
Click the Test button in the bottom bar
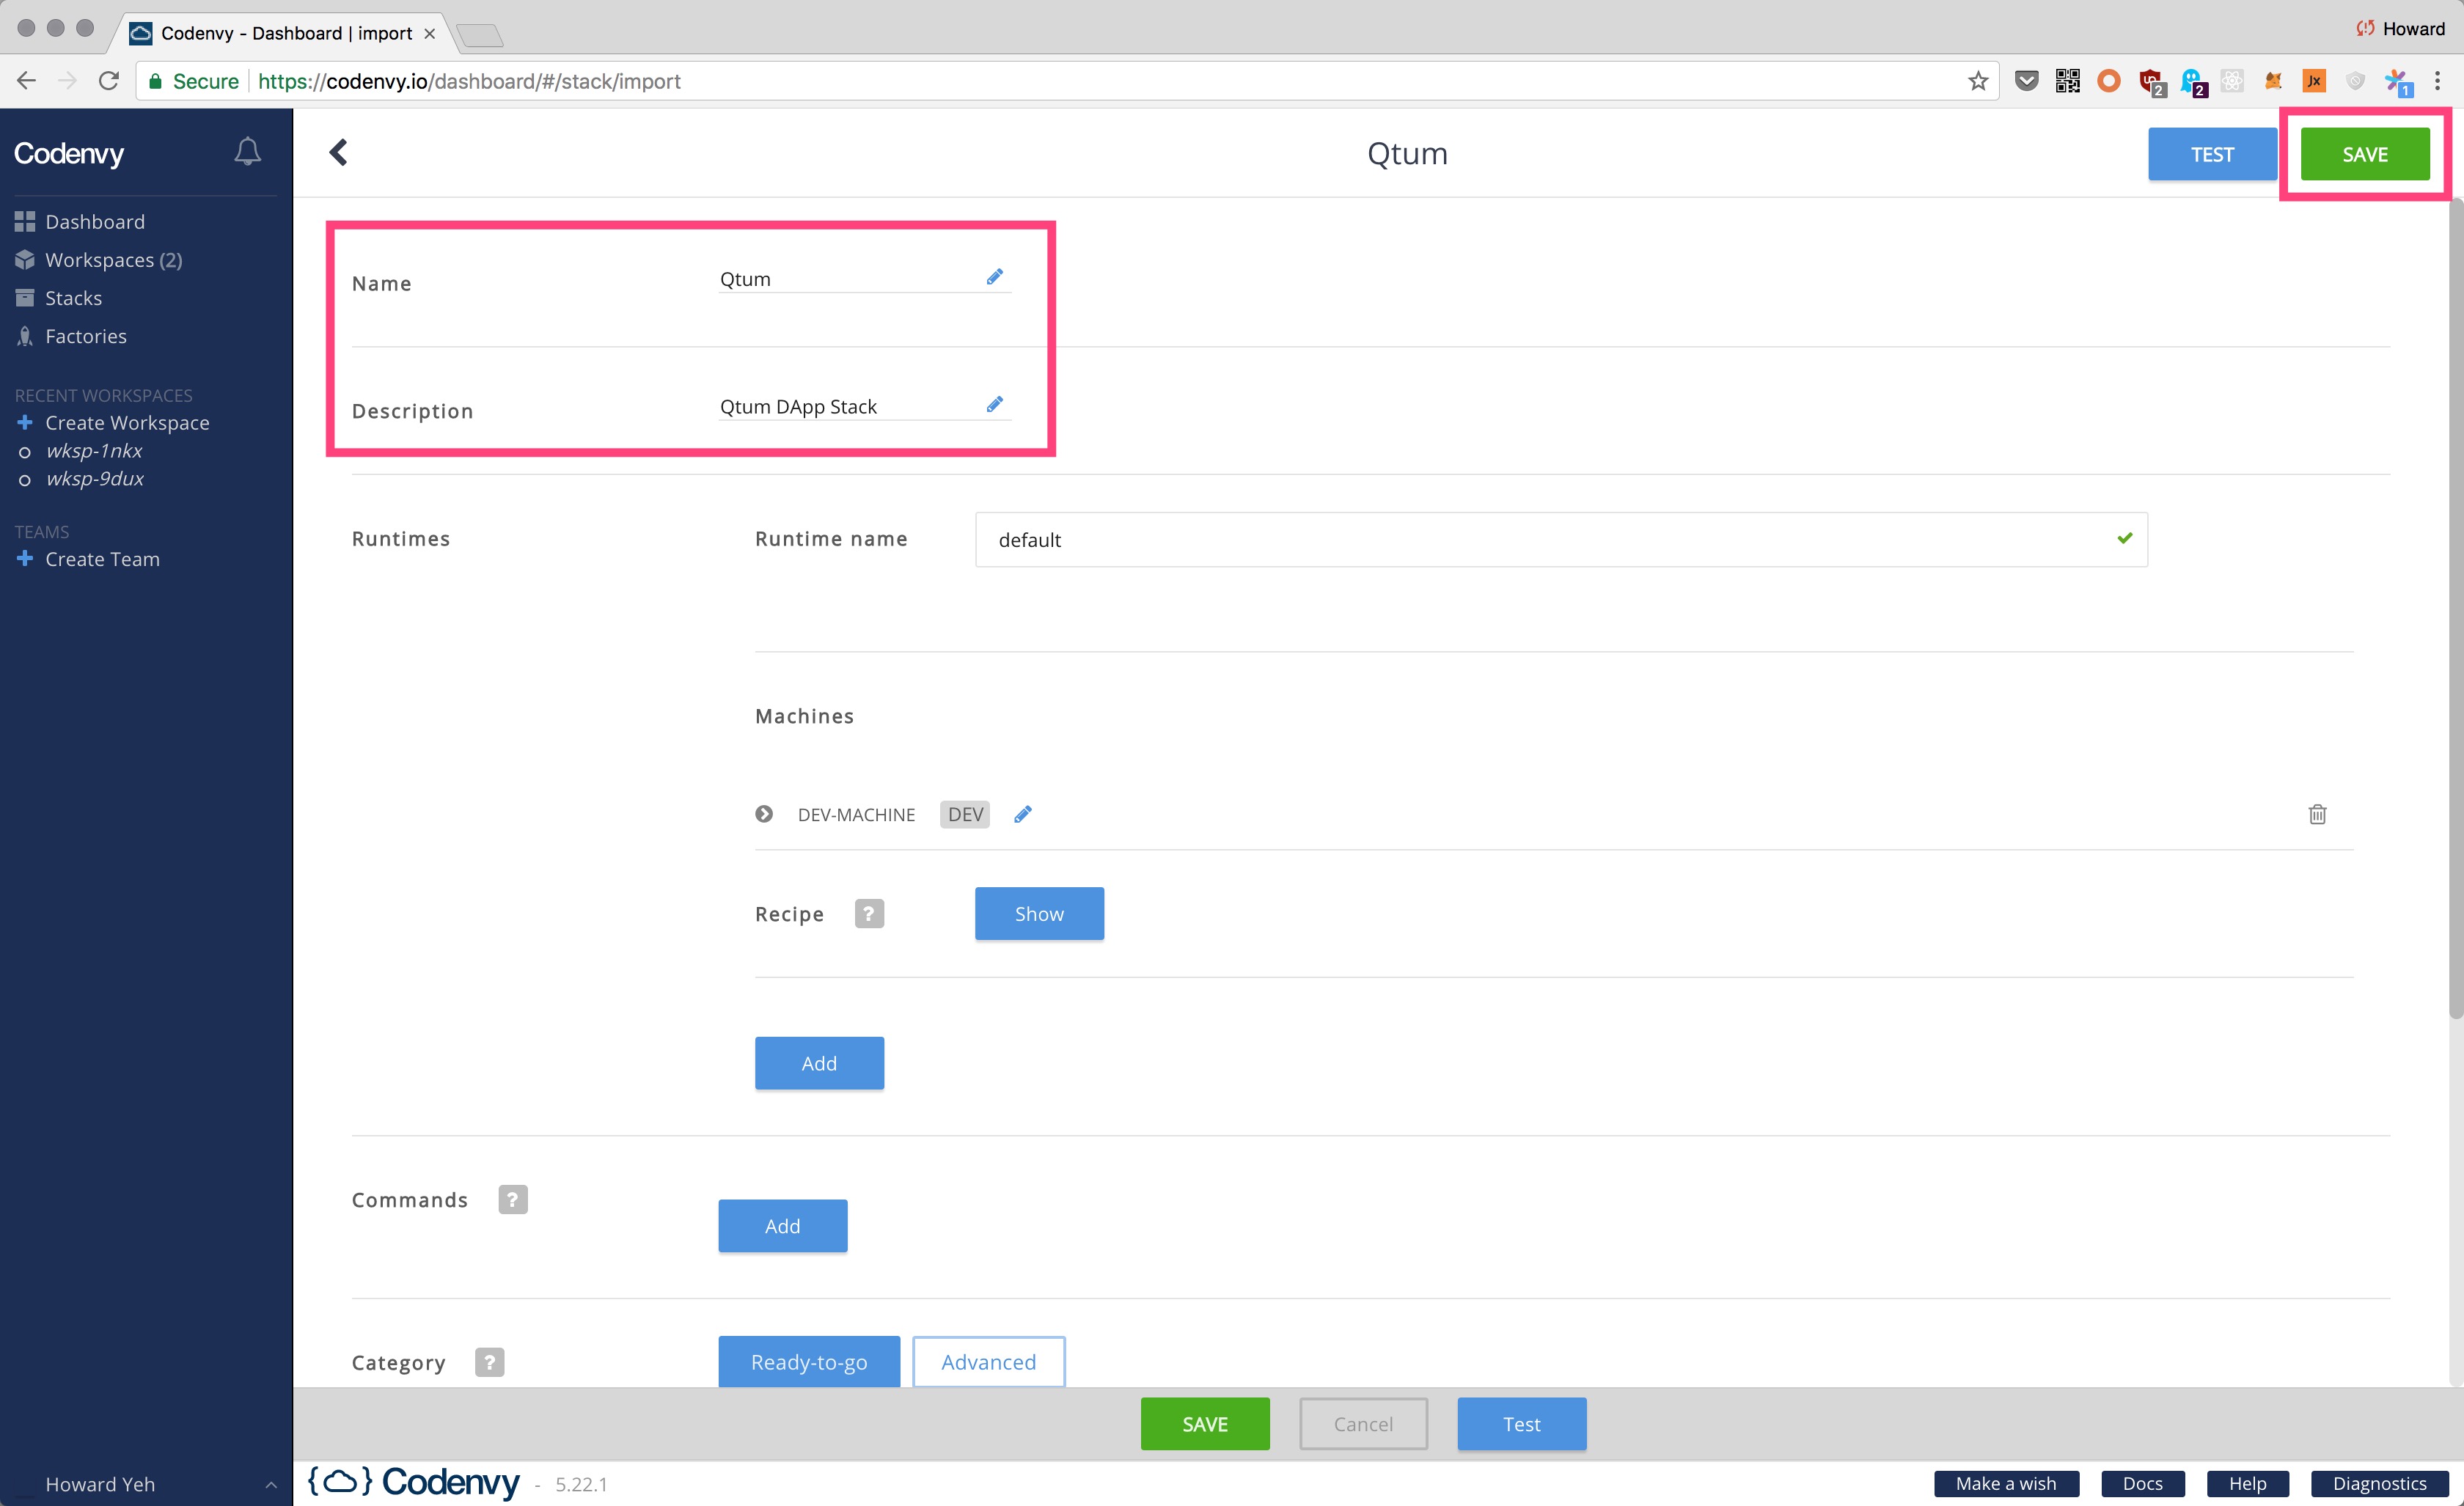[x=1522, y=1424]
